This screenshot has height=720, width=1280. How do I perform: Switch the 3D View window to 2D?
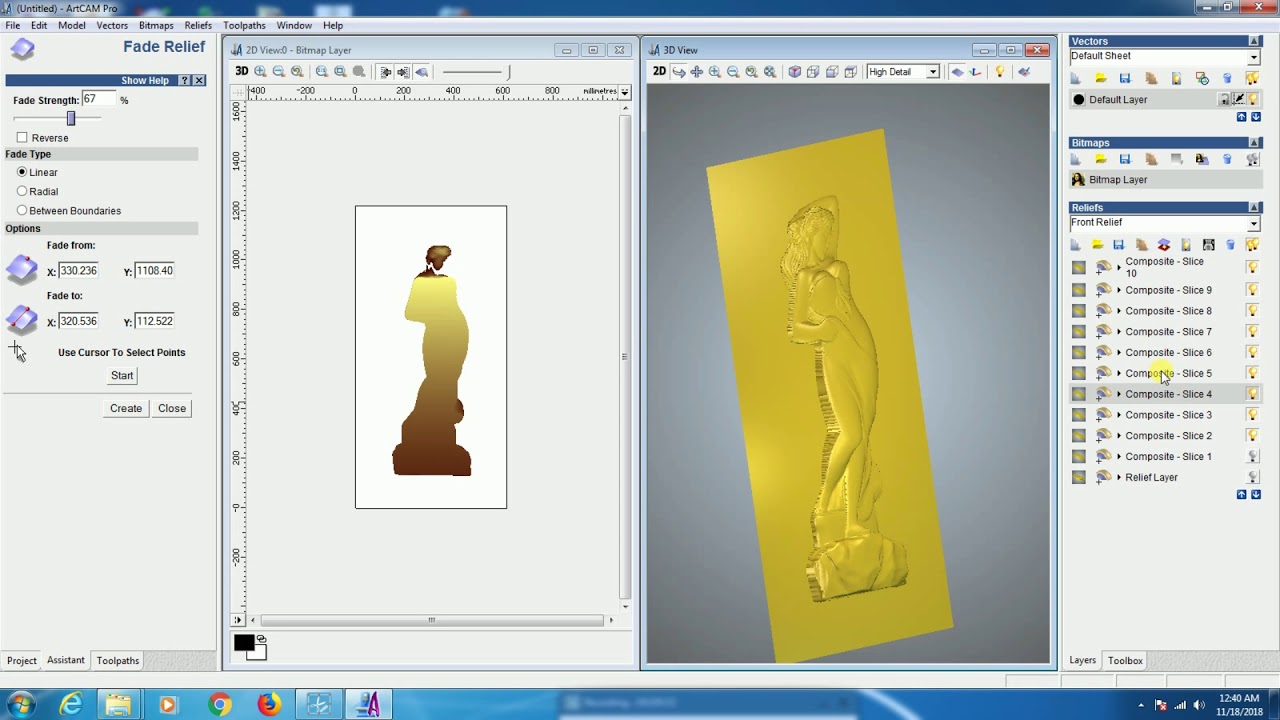tap(659, 71)
